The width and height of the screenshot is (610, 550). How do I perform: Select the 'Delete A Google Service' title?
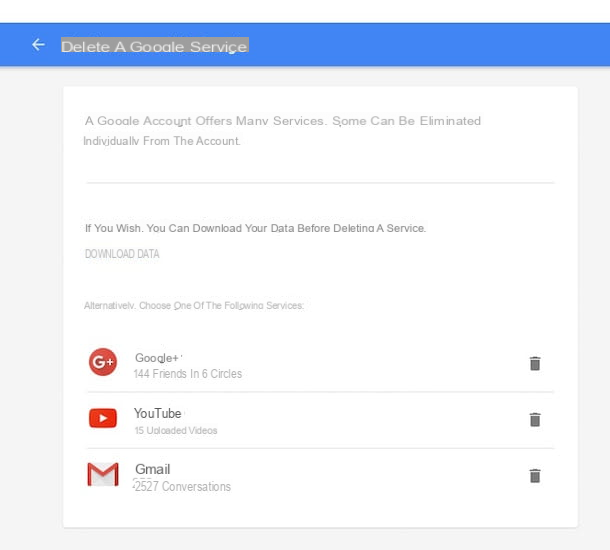tap(154, 46)
